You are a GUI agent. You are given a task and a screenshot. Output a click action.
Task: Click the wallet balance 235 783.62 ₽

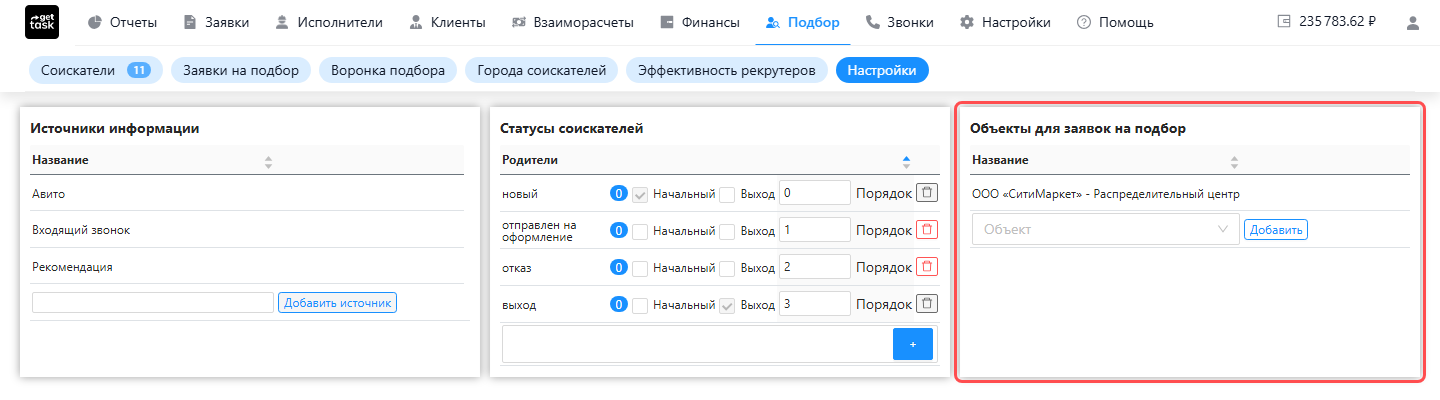pos(1327,22)
